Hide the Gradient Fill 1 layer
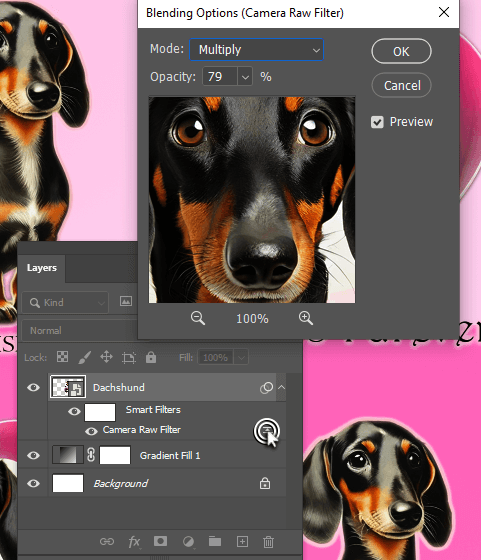This screenshot has height=560, width=481. tap(33, 455)
